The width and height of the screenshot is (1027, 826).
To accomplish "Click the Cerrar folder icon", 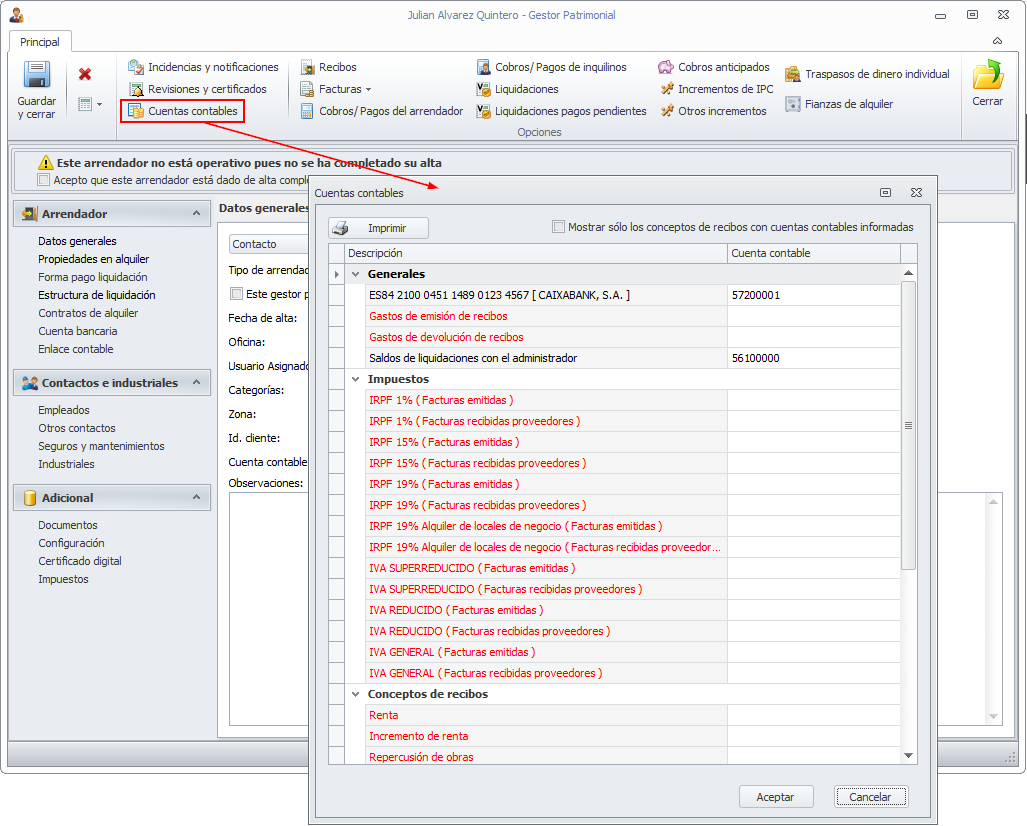I will pyautogui.click(x=988, y=75).
